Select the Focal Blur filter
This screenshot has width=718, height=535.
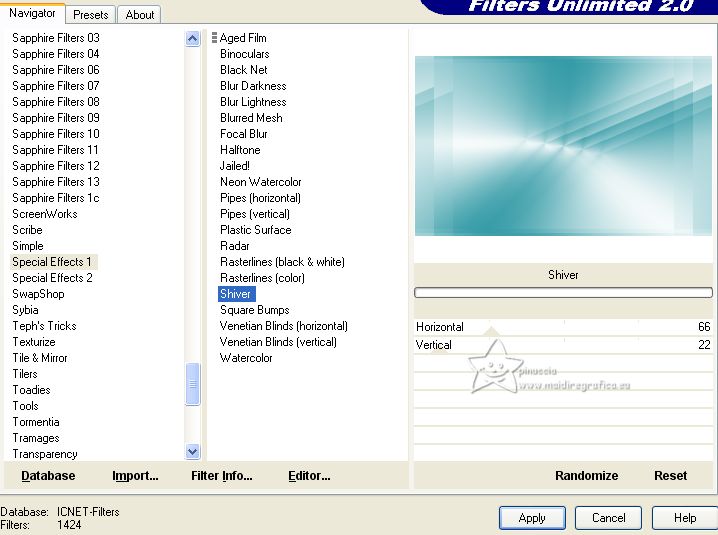tap(244, 134)
